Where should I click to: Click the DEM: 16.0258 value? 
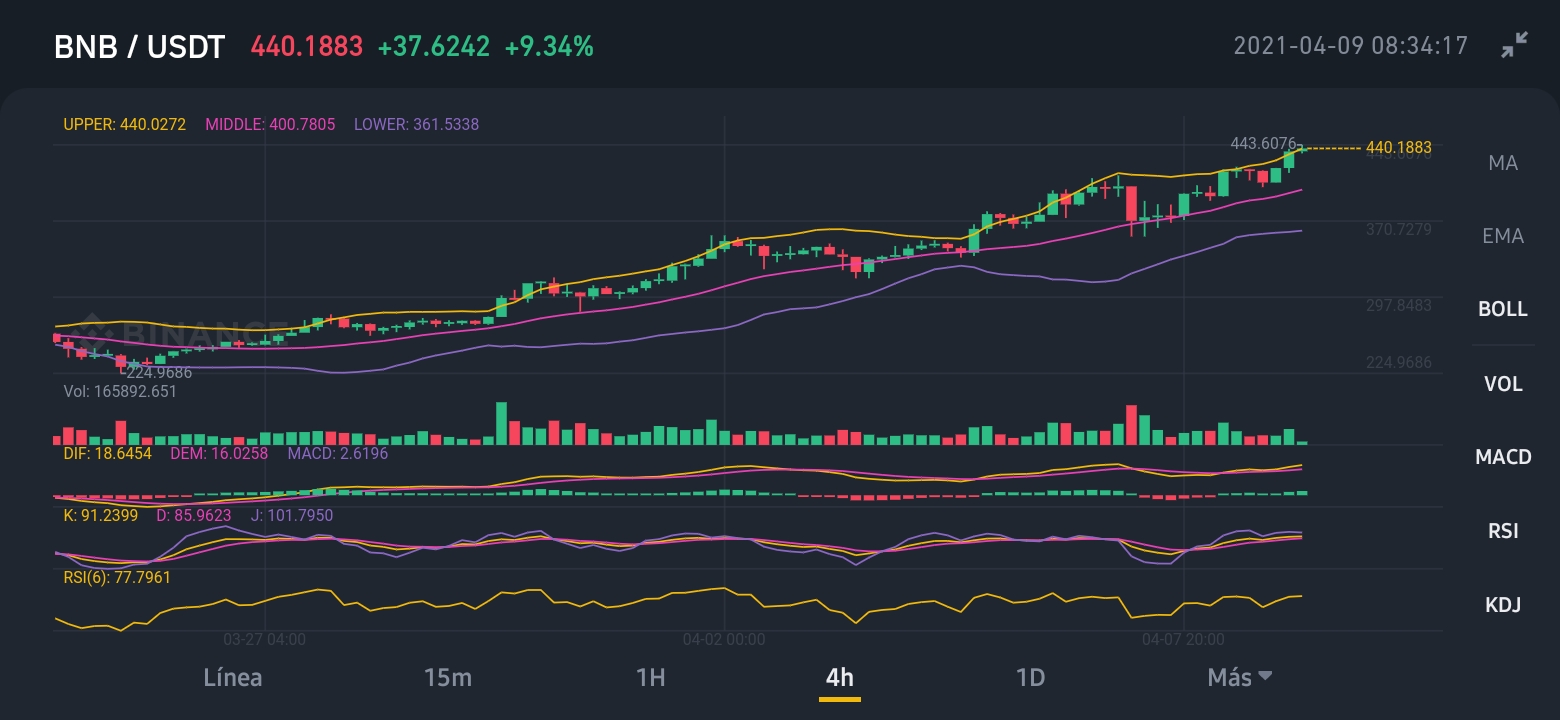pos(220,453)
